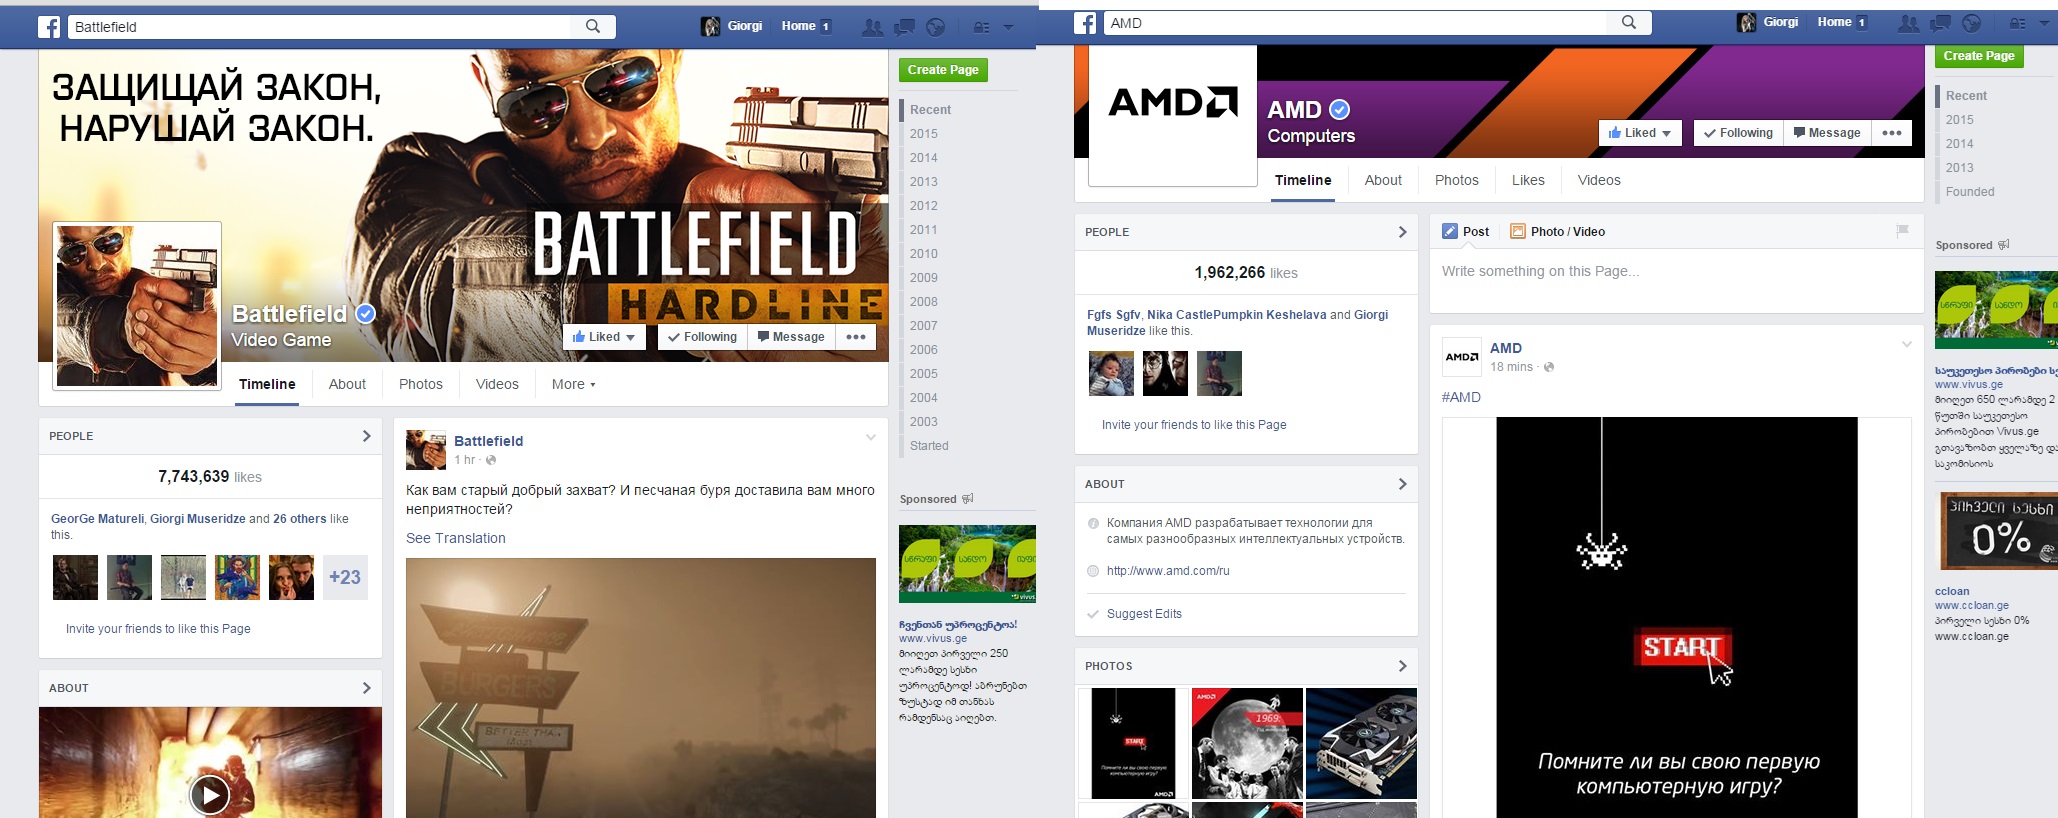Click Sponsored megaphone icon in AMD window
The height and width of the screenshot is (818, 2058).
tap(2003, 244)
